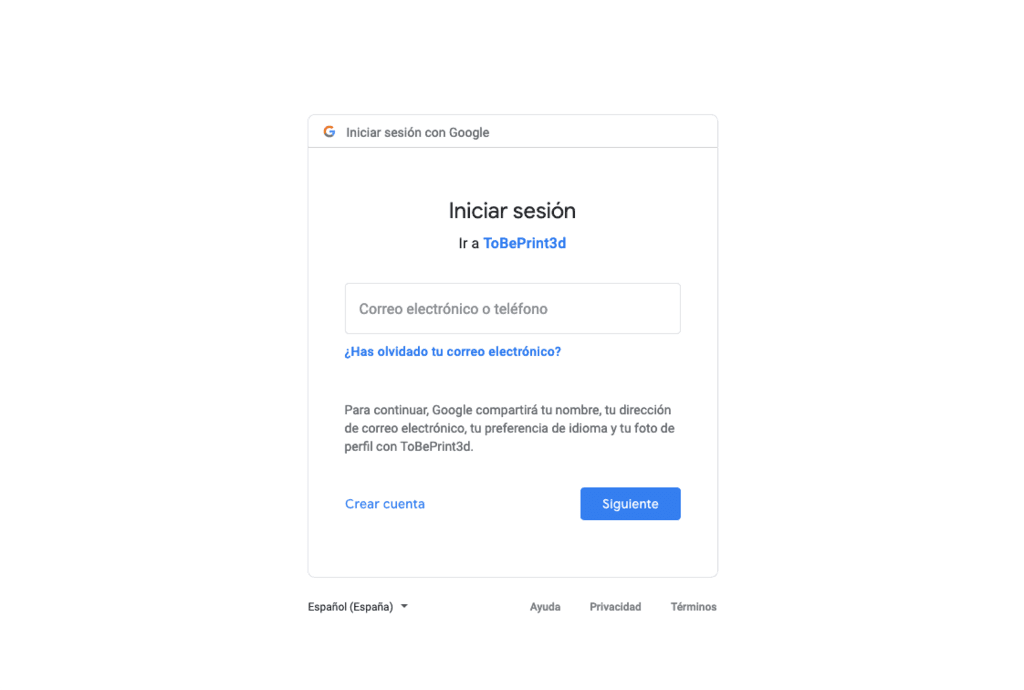This screenshot has height=690, width=1024.
Task: Click the large "Iniciar sesión" heading
Action: click(512, 211)
